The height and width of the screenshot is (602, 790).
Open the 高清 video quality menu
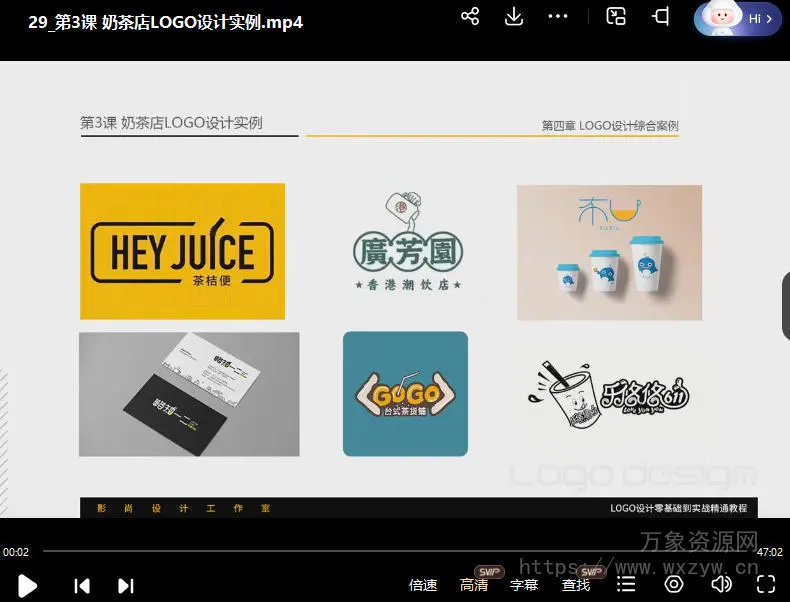point(474,585)
